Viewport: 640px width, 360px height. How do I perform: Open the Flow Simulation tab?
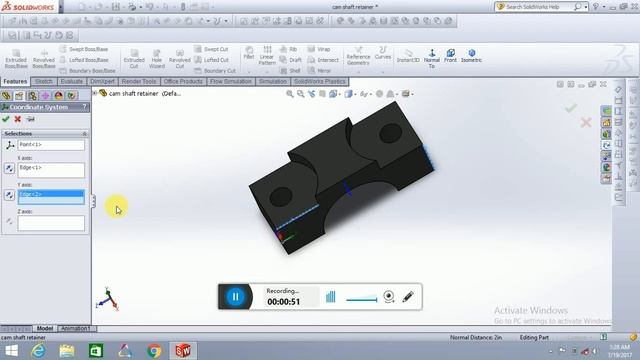click(231, 81)
